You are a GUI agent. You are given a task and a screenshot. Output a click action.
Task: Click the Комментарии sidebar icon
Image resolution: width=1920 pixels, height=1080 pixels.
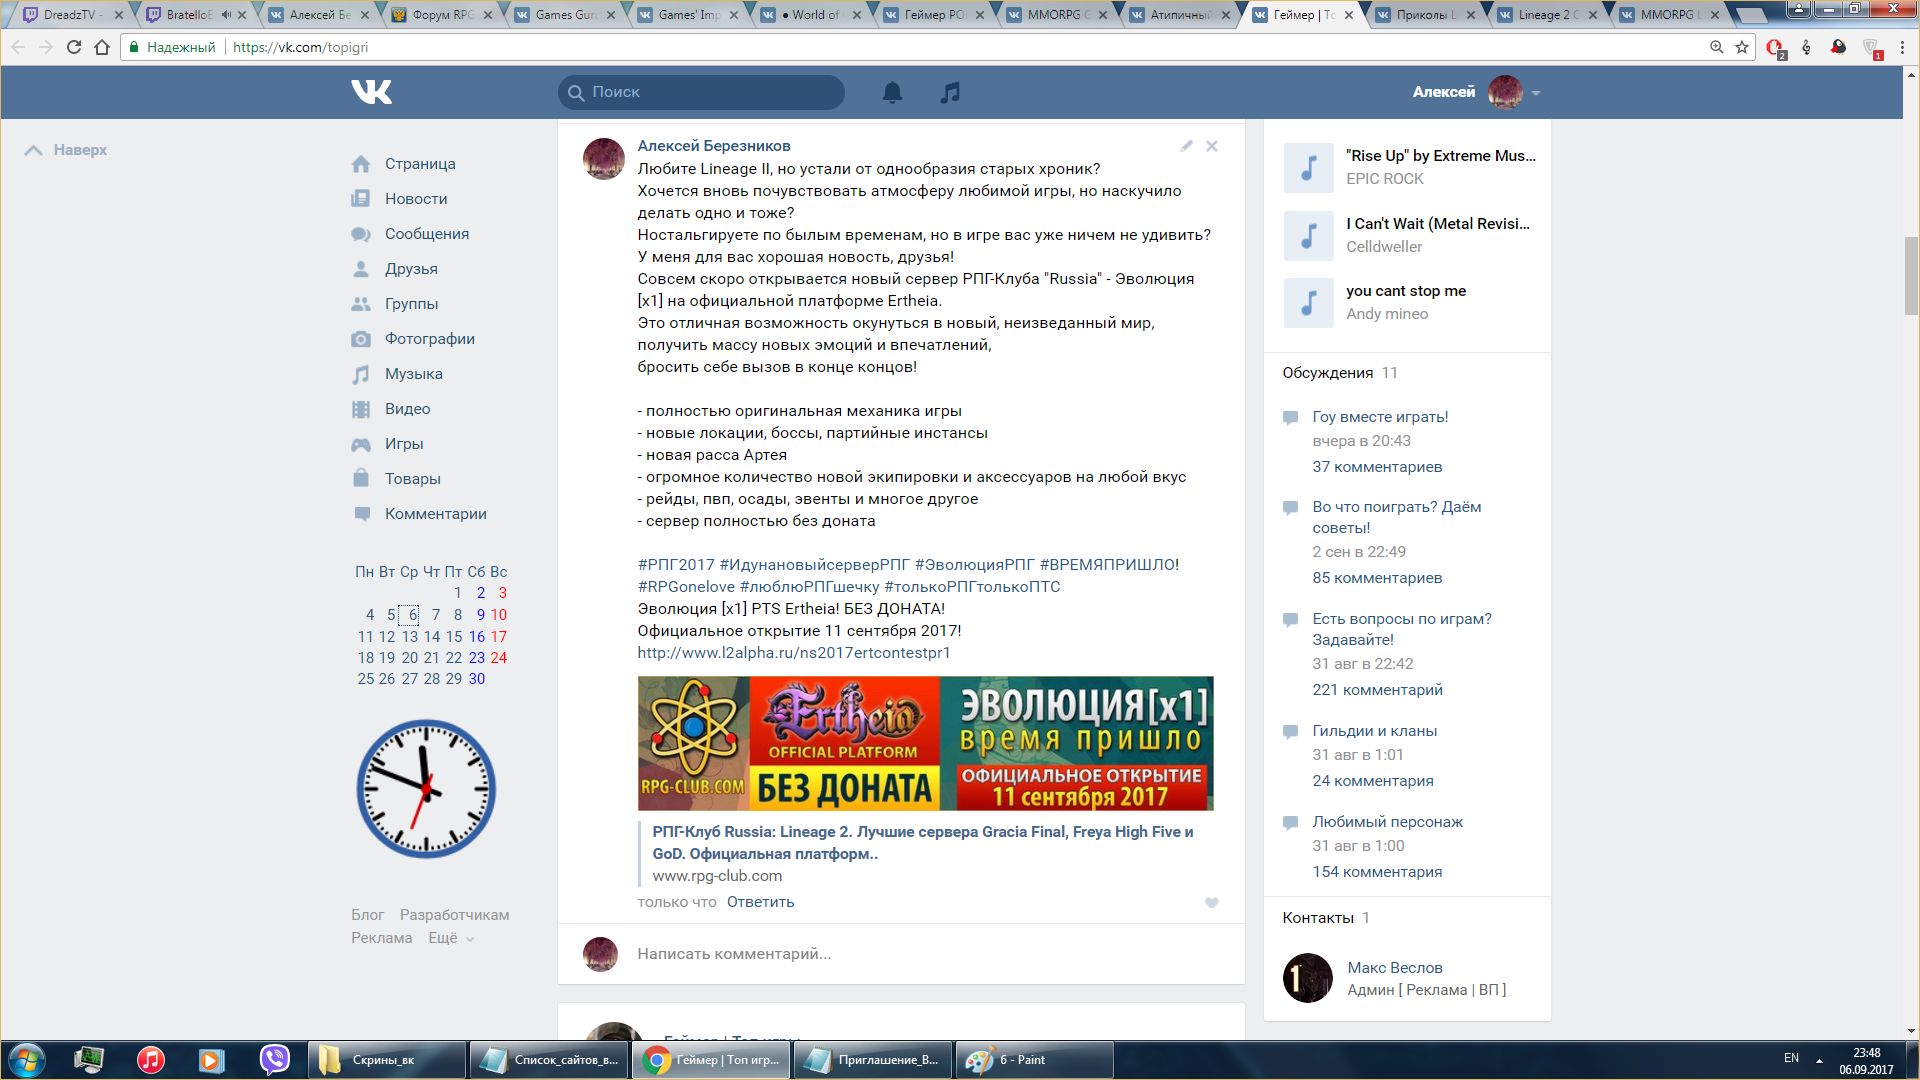[361, 514]
